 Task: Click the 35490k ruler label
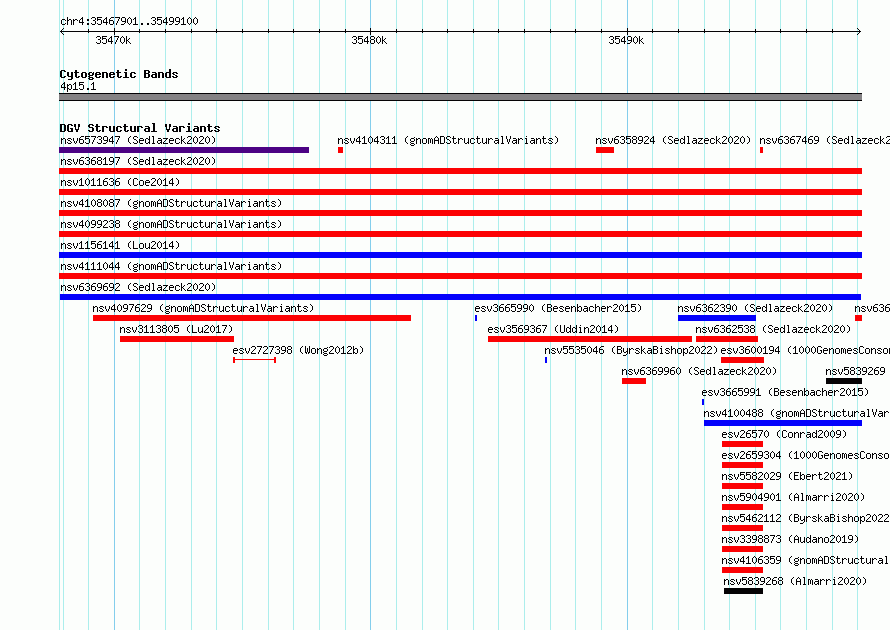click(626, 40)
